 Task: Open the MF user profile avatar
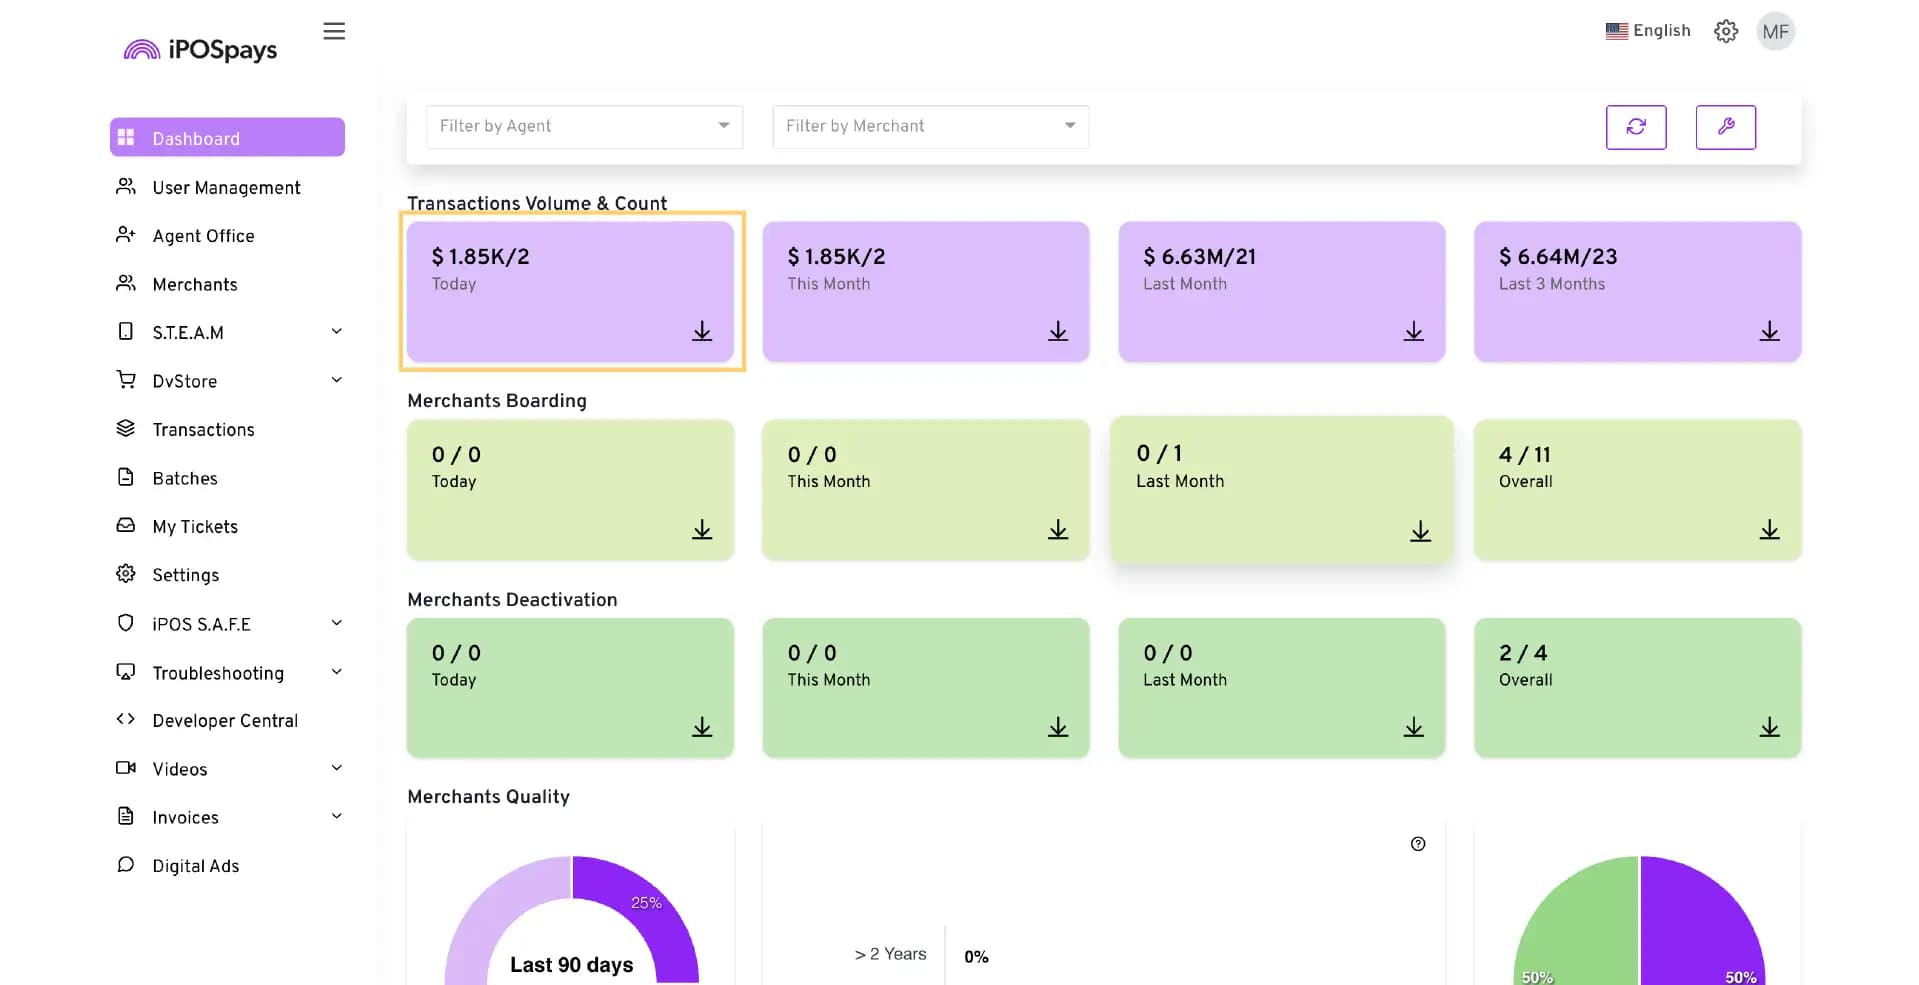(x=1775, y=32)
